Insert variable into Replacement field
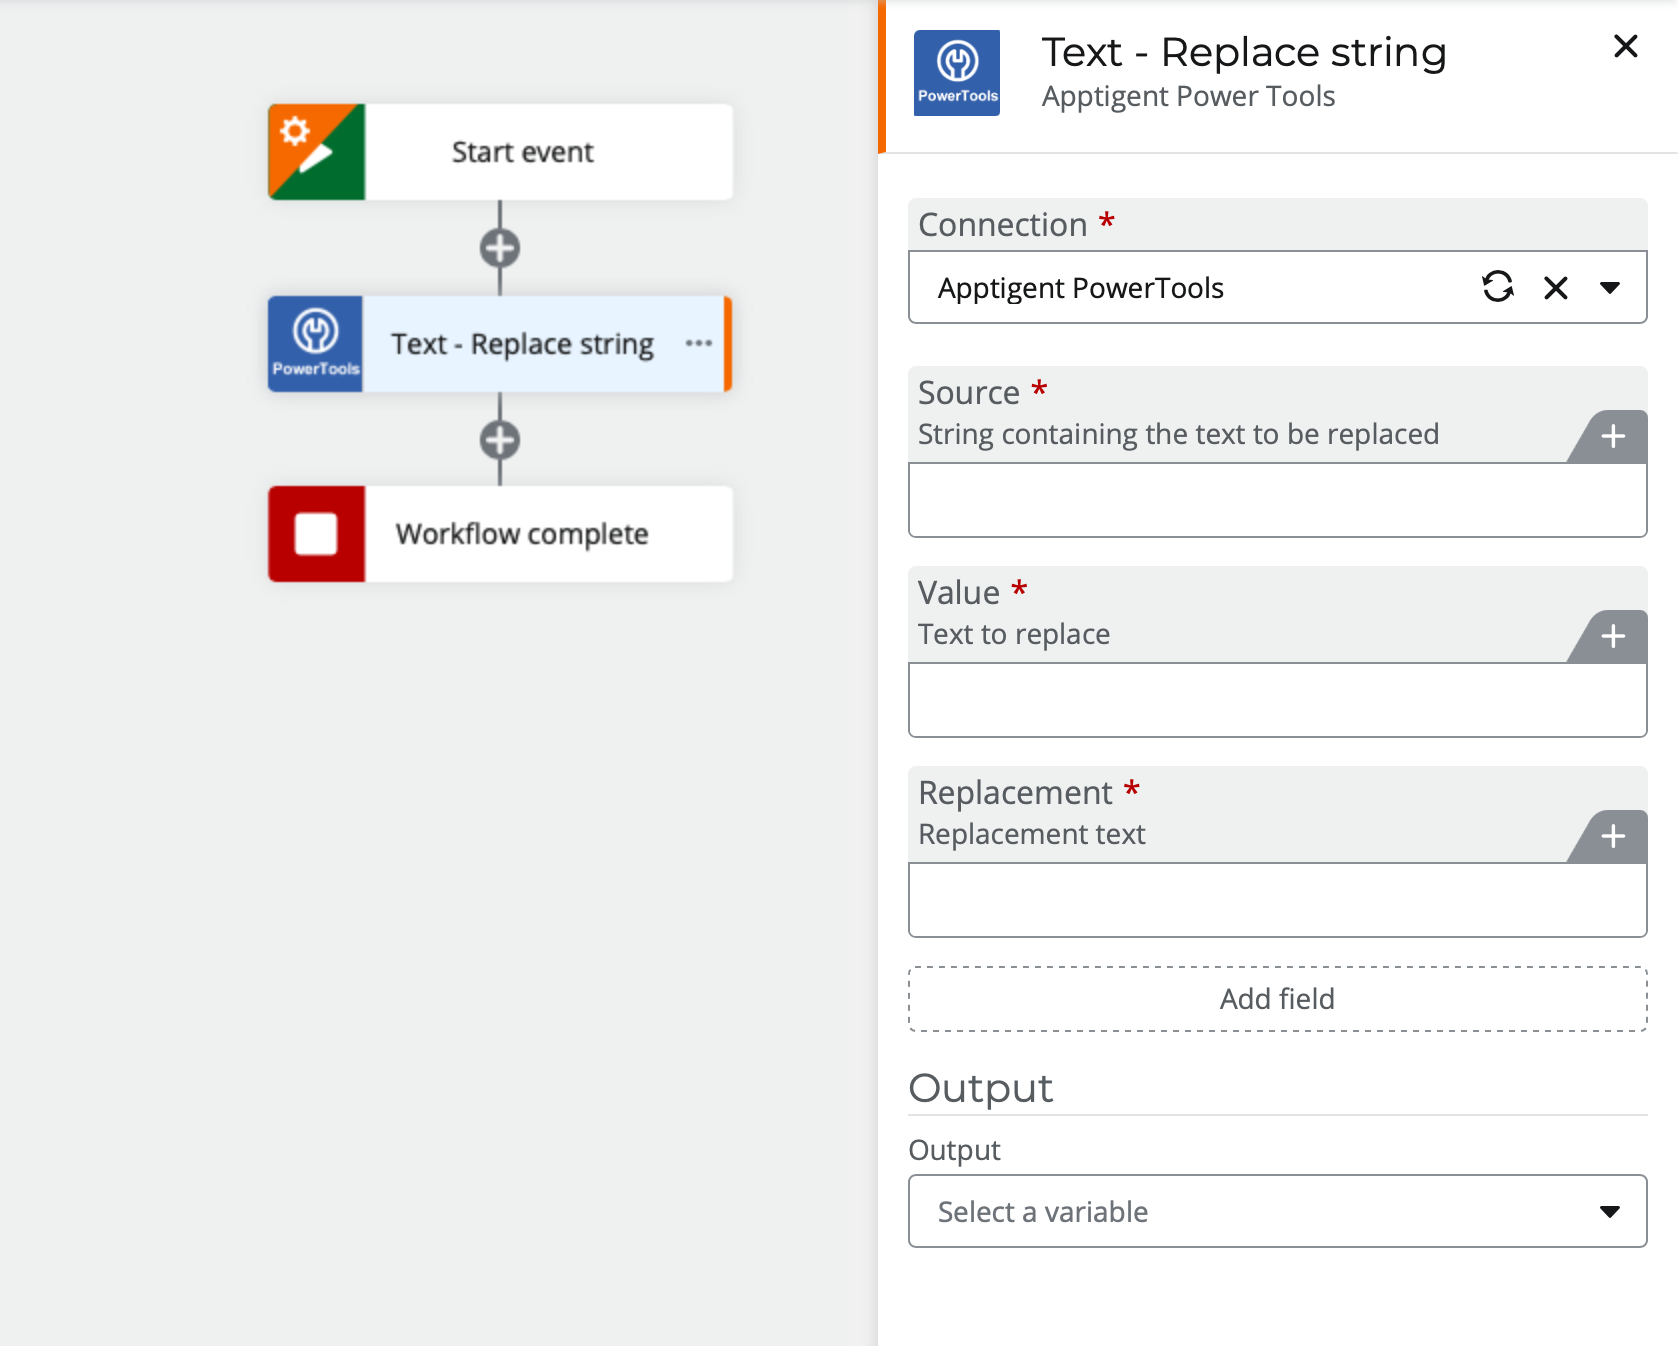The image size is (1678, 1346). point(1612,836)
